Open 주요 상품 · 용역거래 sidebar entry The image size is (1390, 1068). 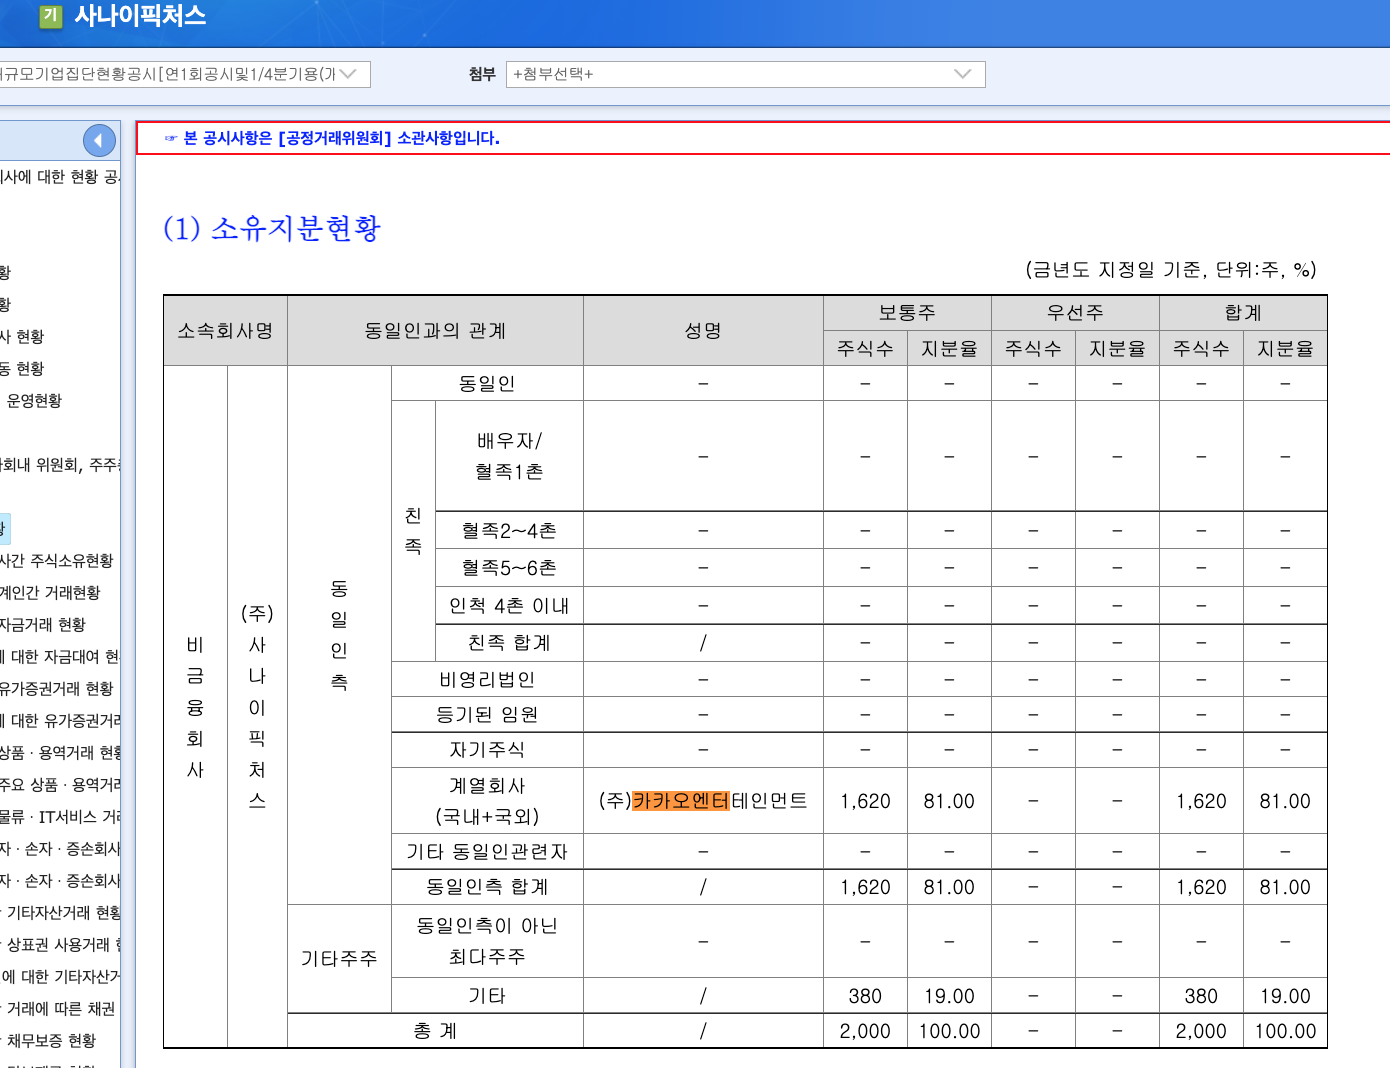60,785
